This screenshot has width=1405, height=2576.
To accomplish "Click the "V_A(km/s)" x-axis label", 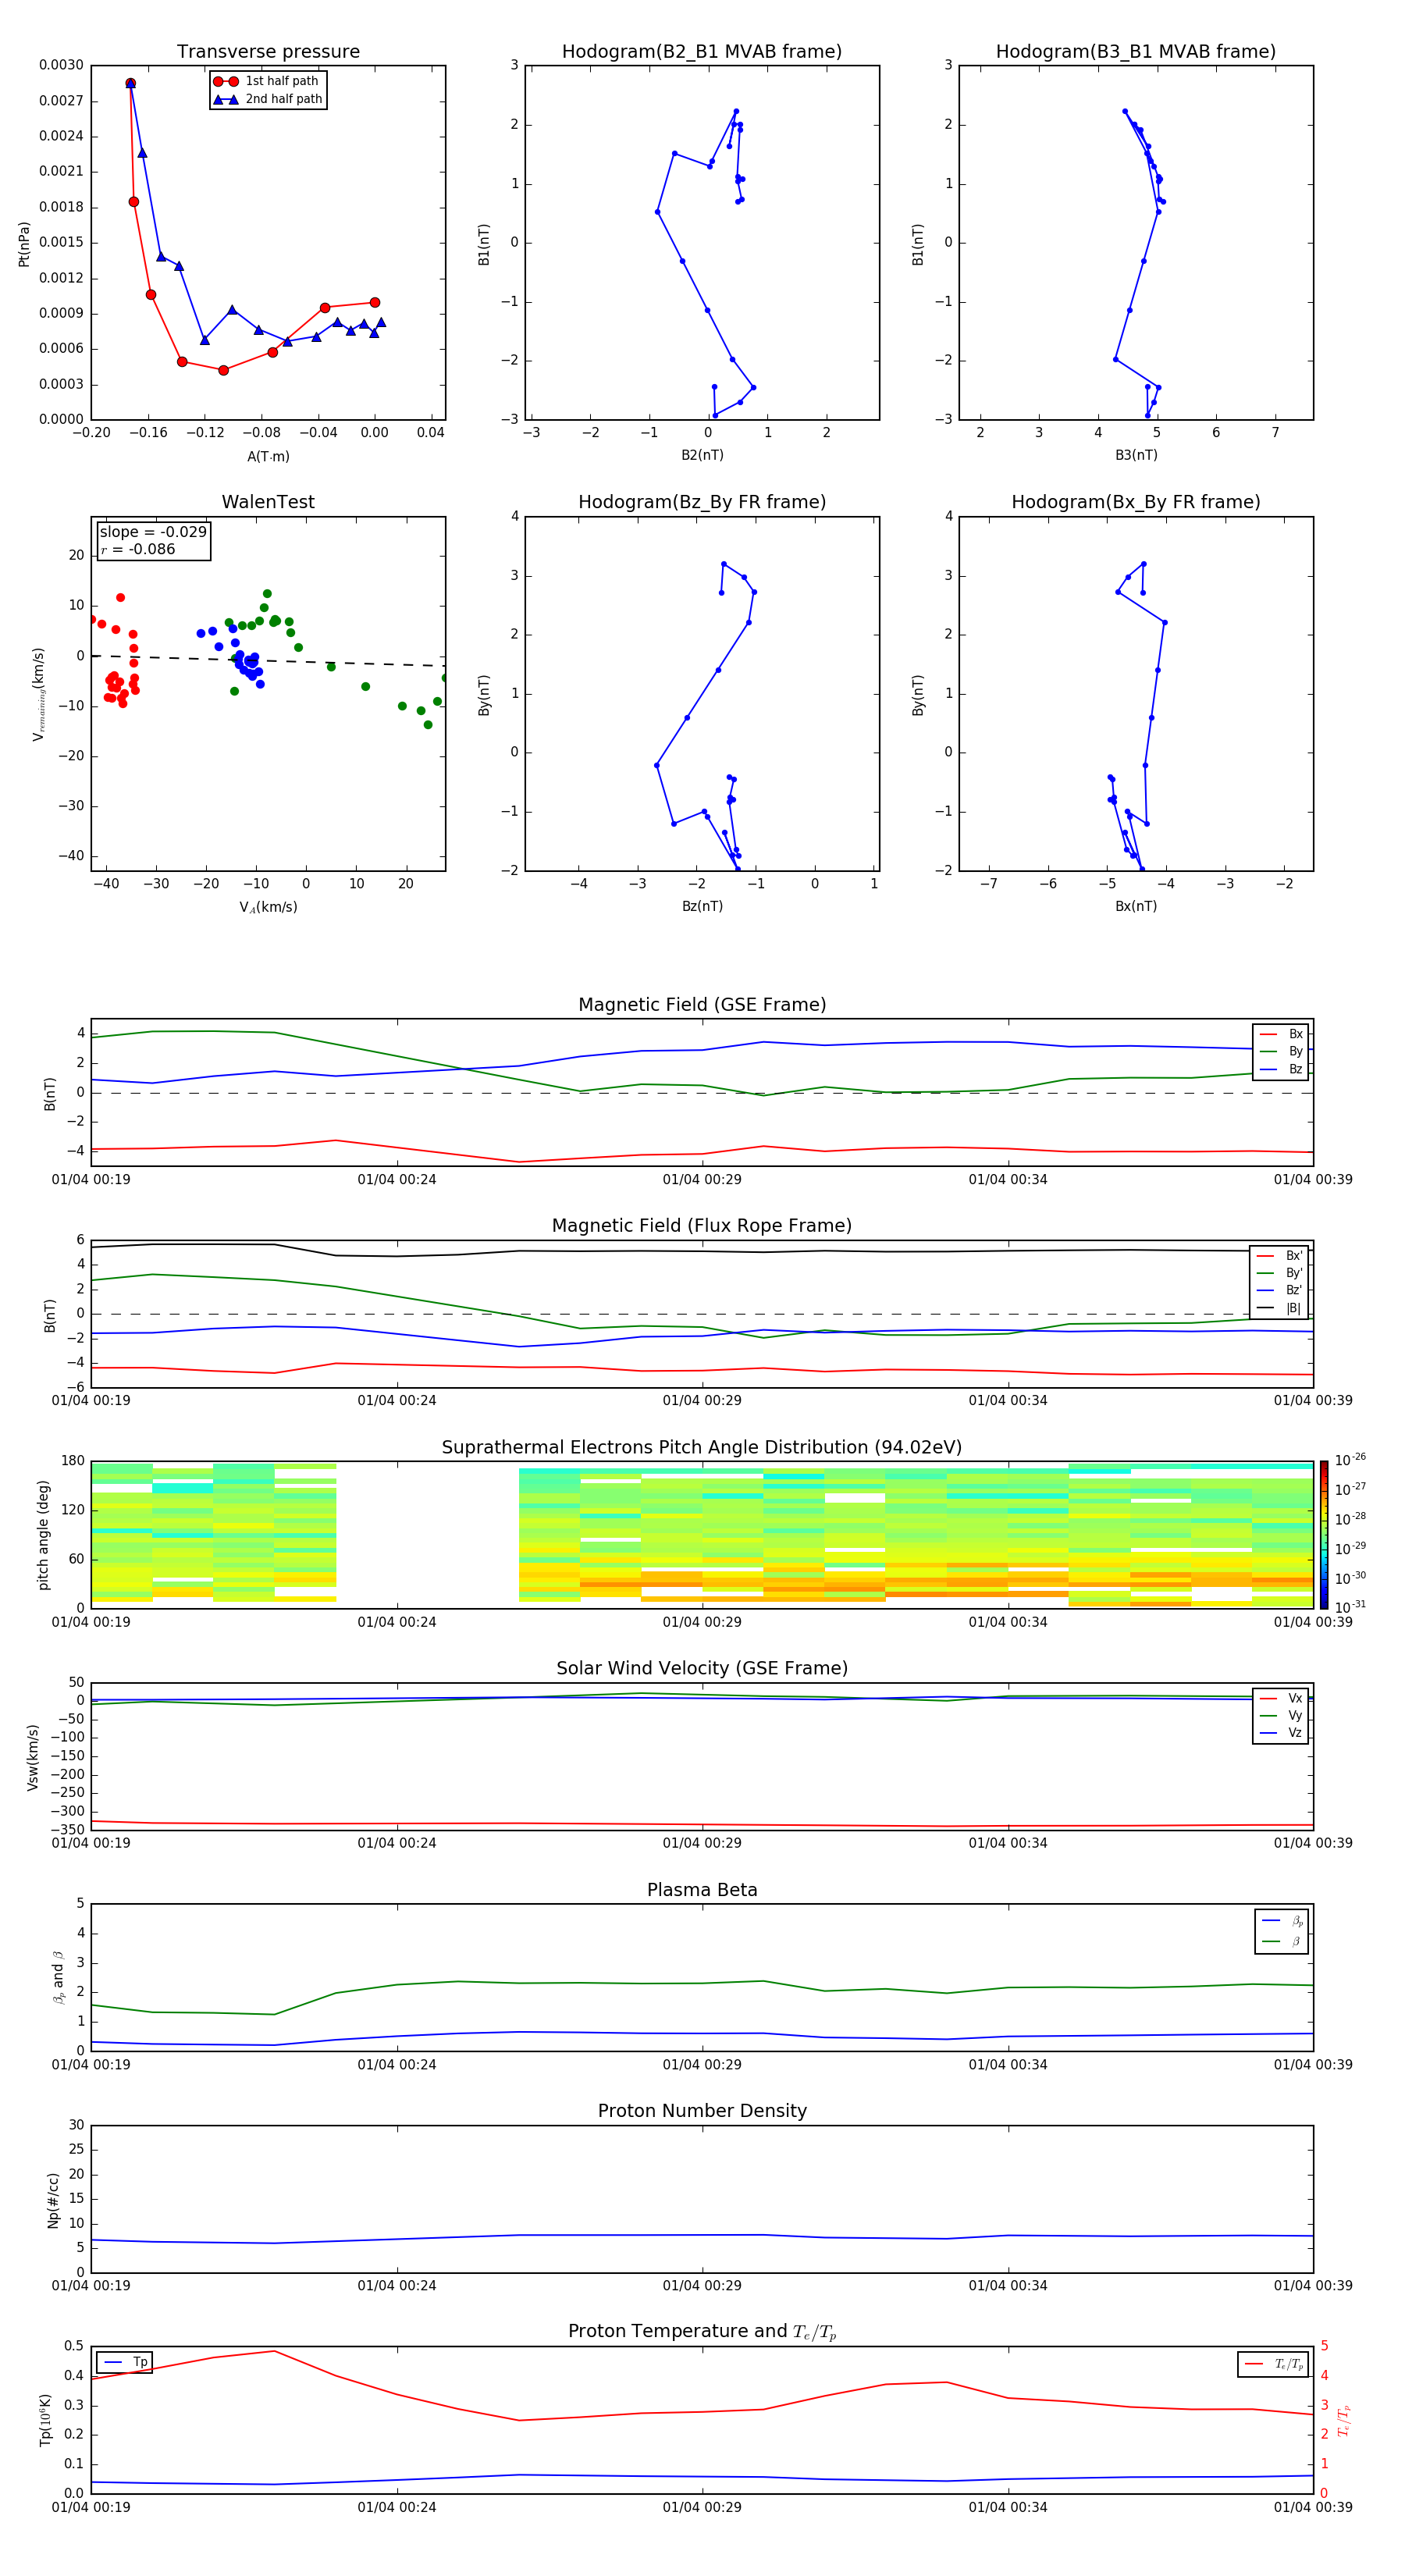I will tap(268, 908).
